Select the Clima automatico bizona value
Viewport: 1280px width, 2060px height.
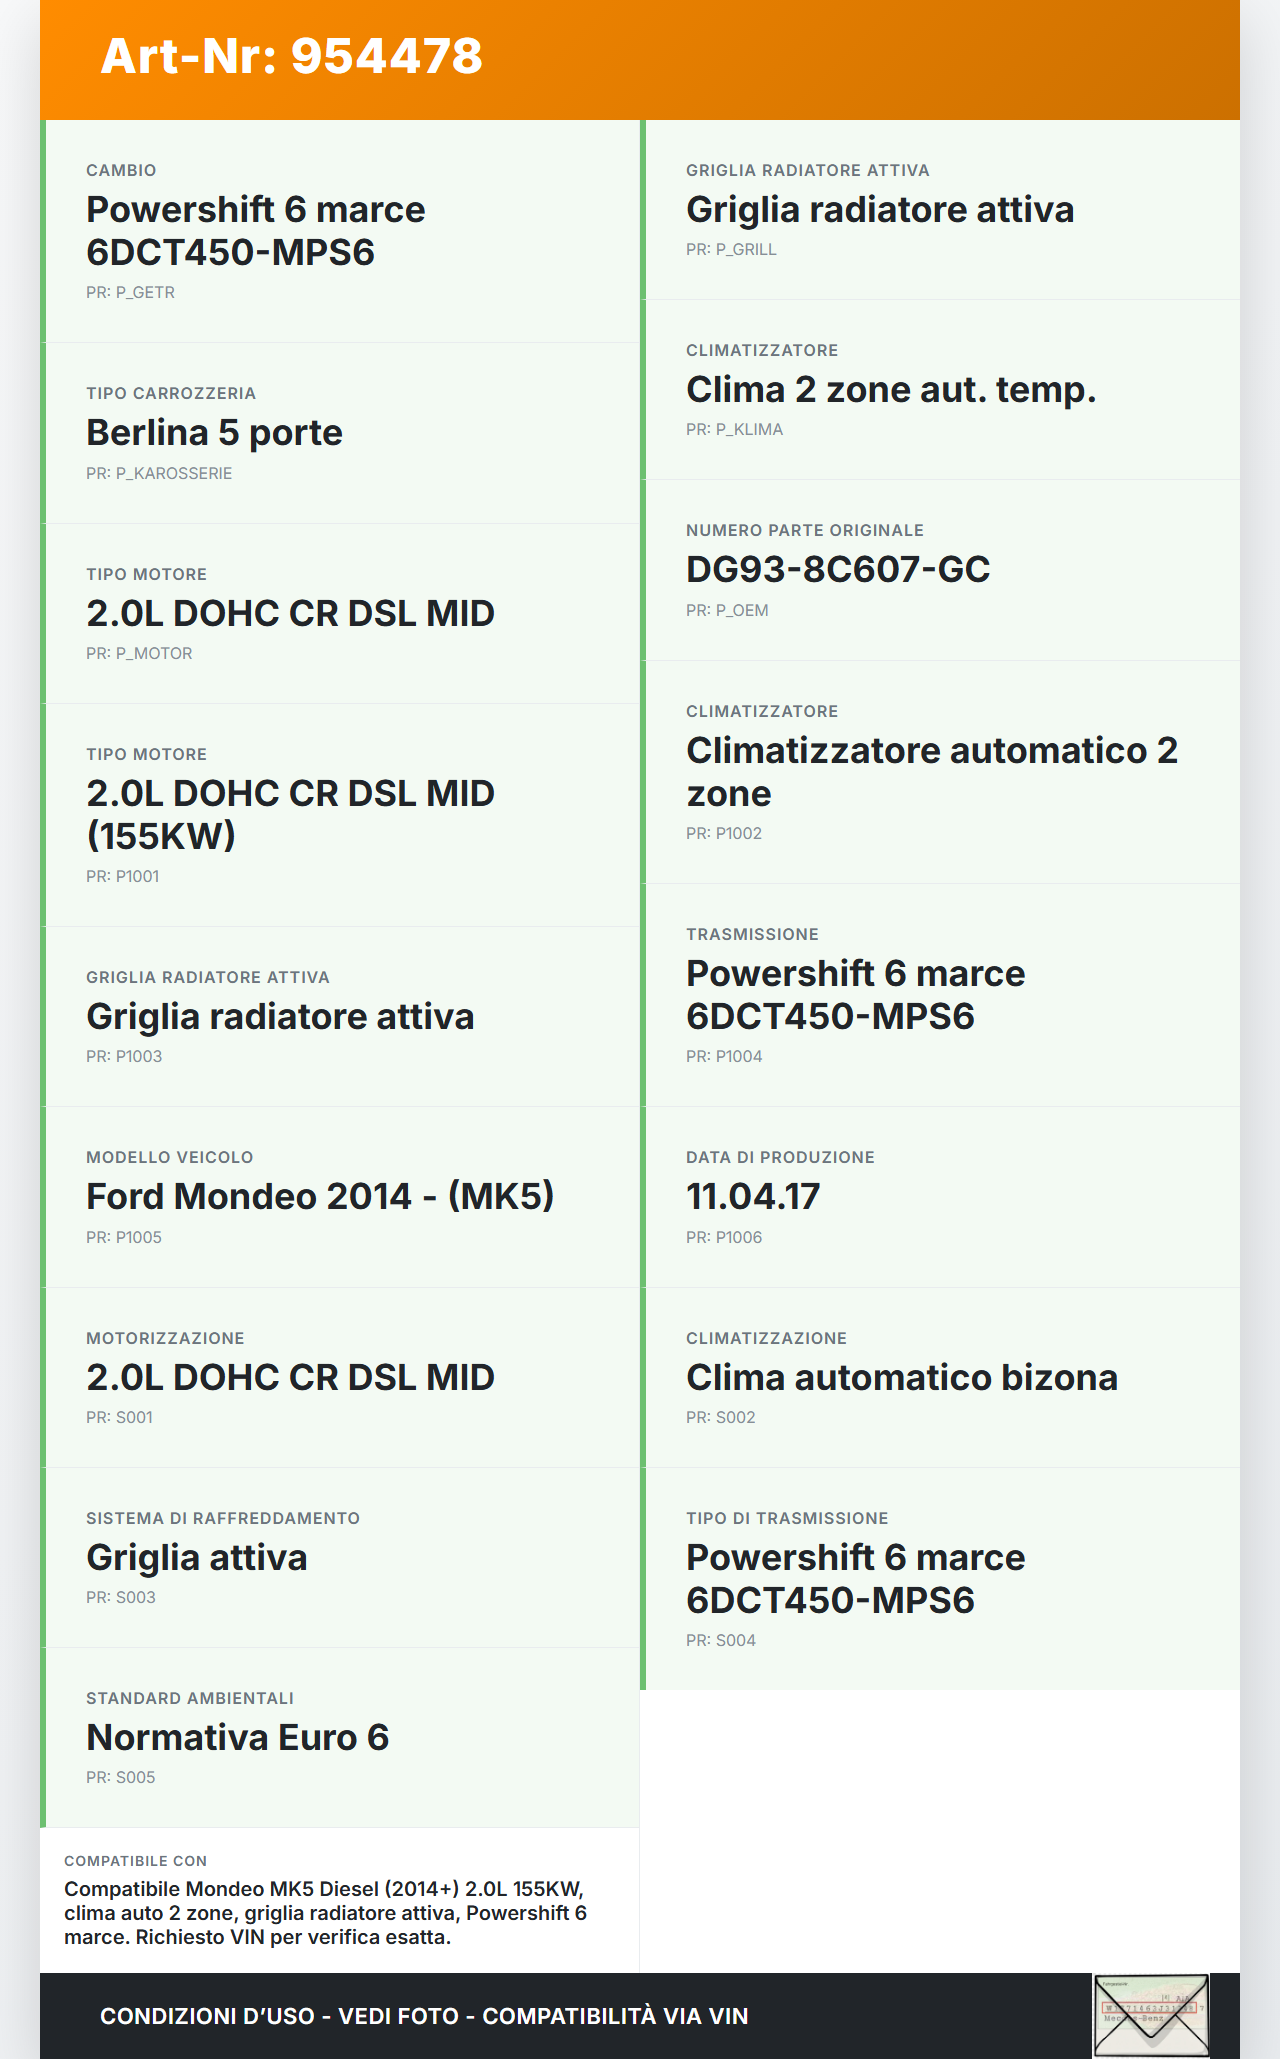pos(901,1377)
